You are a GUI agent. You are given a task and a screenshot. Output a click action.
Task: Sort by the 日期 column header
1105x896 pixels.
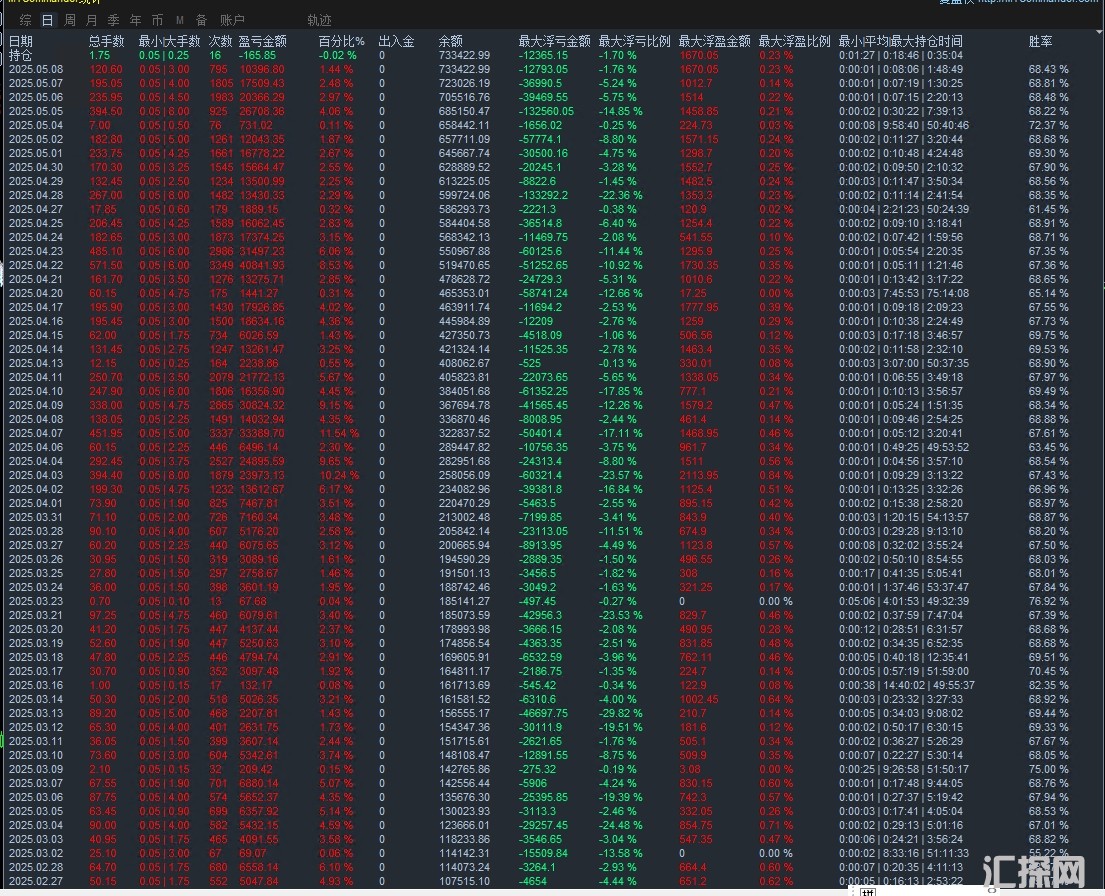click(21, 41)
